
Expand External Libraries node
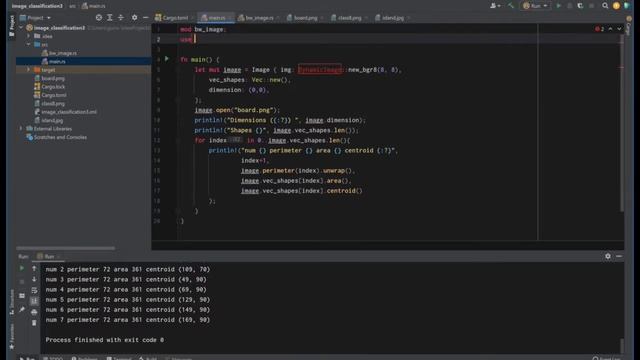pyautogui.click(x=21, y=129)
